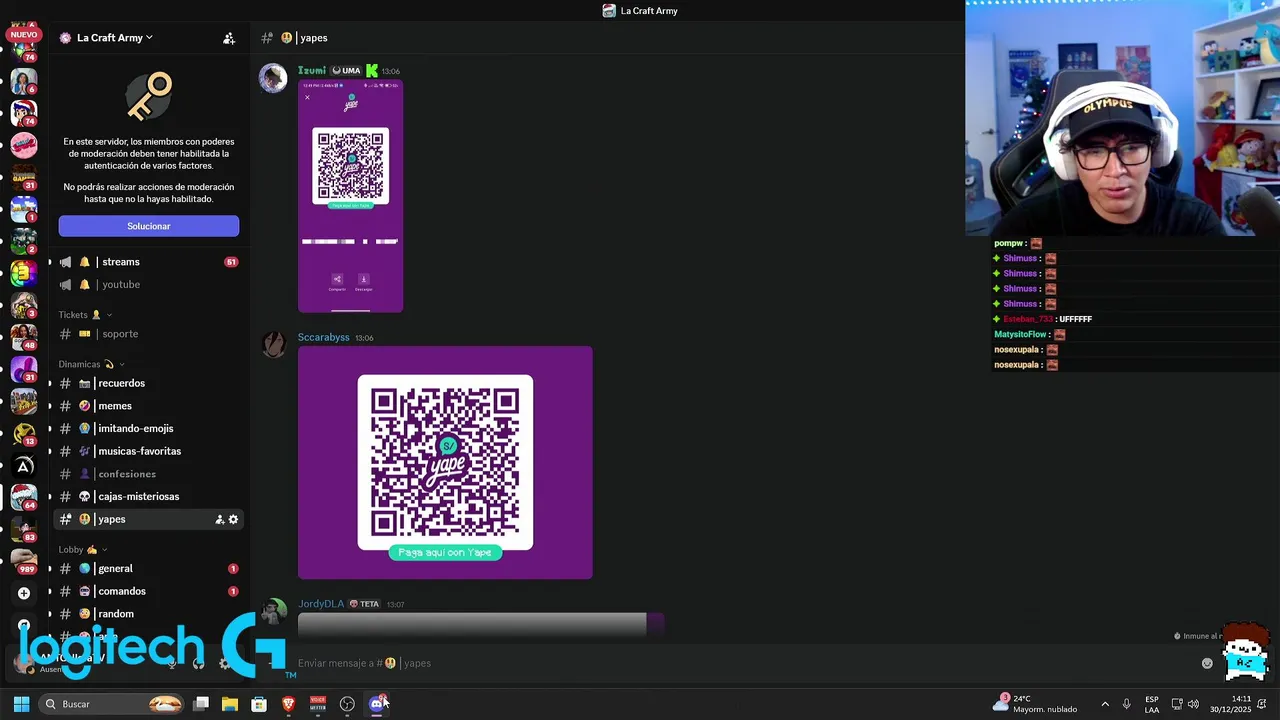The height and width of the screenshot is (720, 1280).
Task: Go to the general channel
Action: tap(147, 569)
